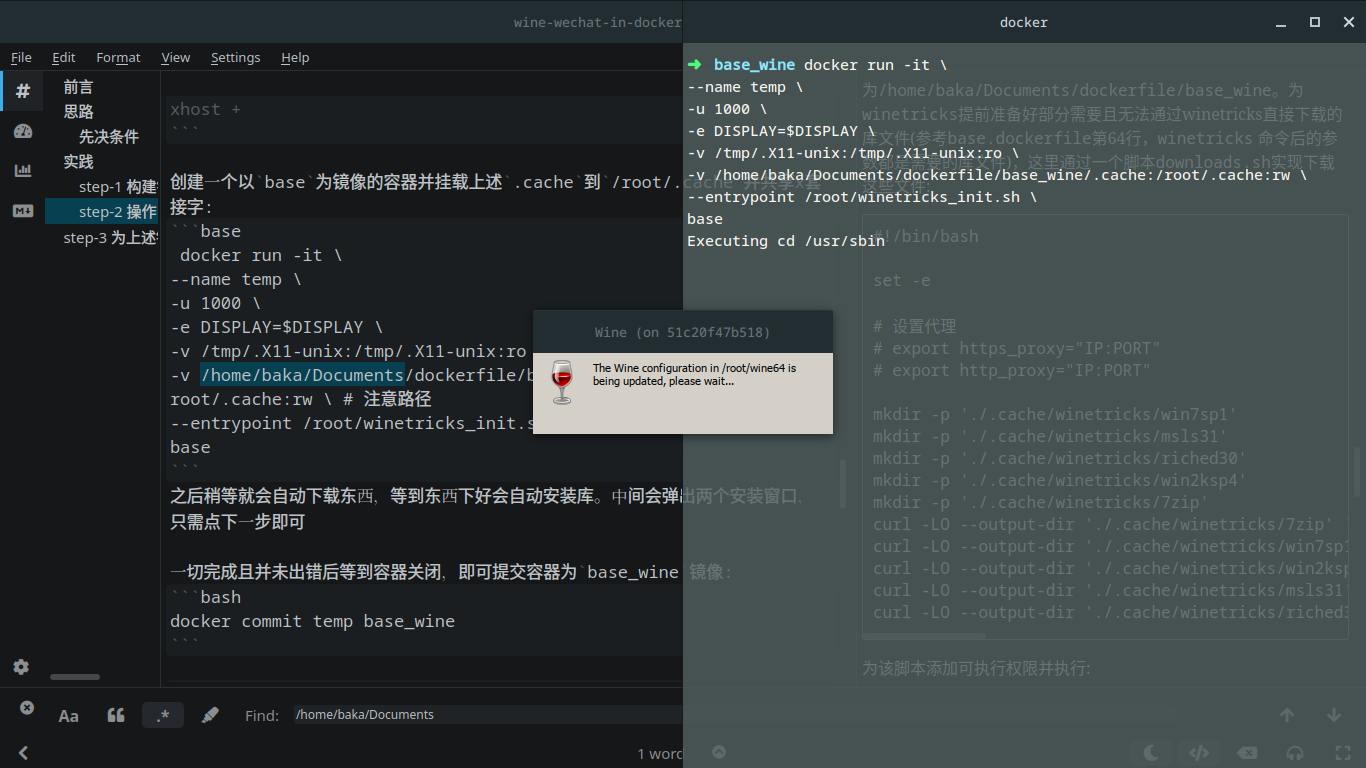Open the sidebar settings gear

point(21,667)
